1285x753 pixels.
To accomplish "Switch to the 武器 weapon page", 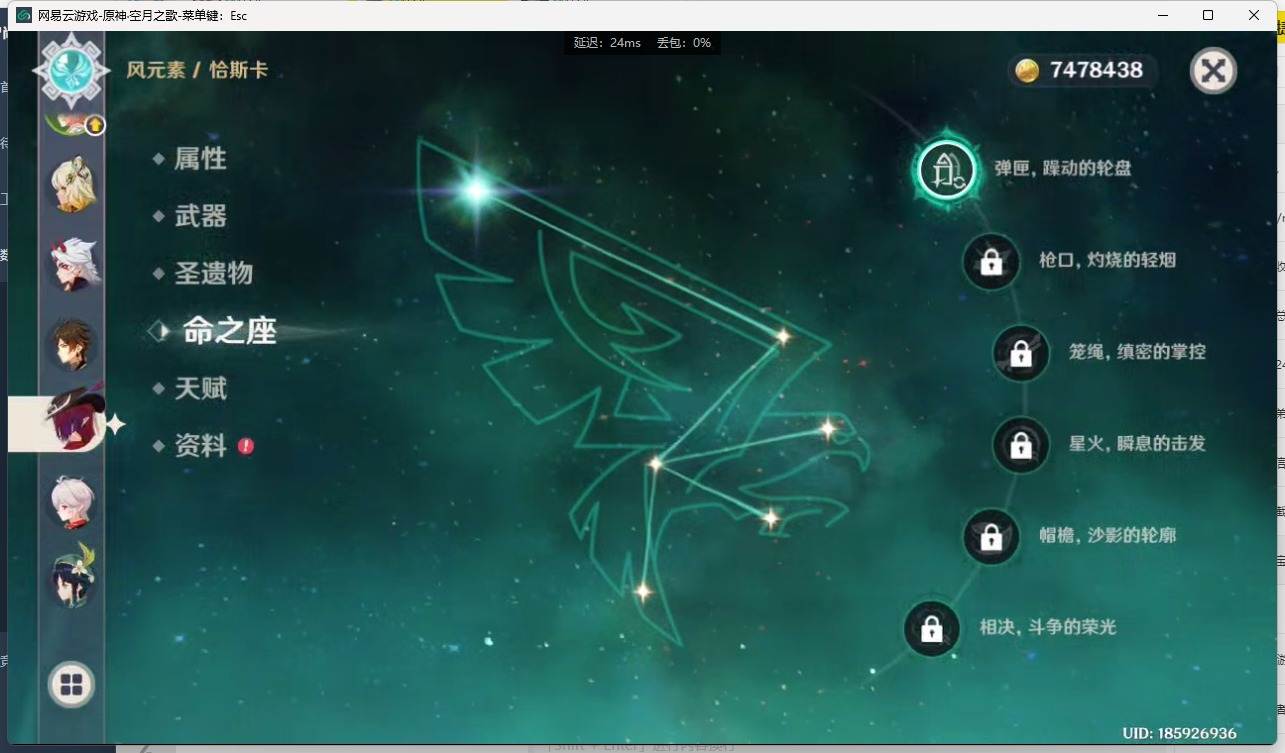I will [x=200, y=216].
